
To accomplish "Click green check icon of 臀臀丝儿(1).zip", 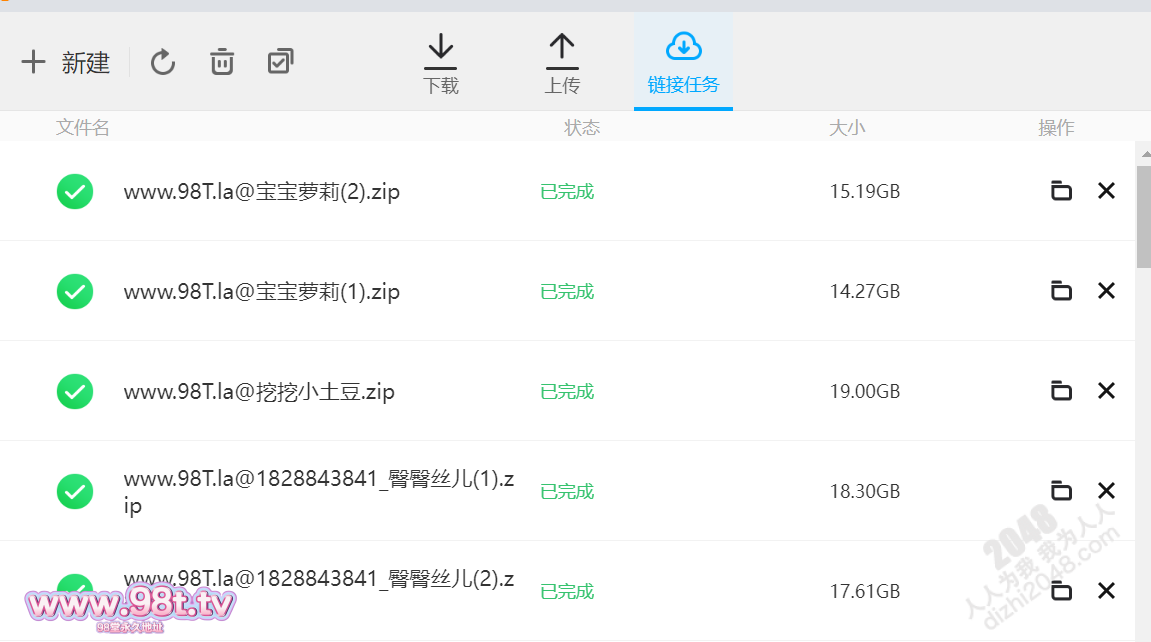I will point(75,491).
